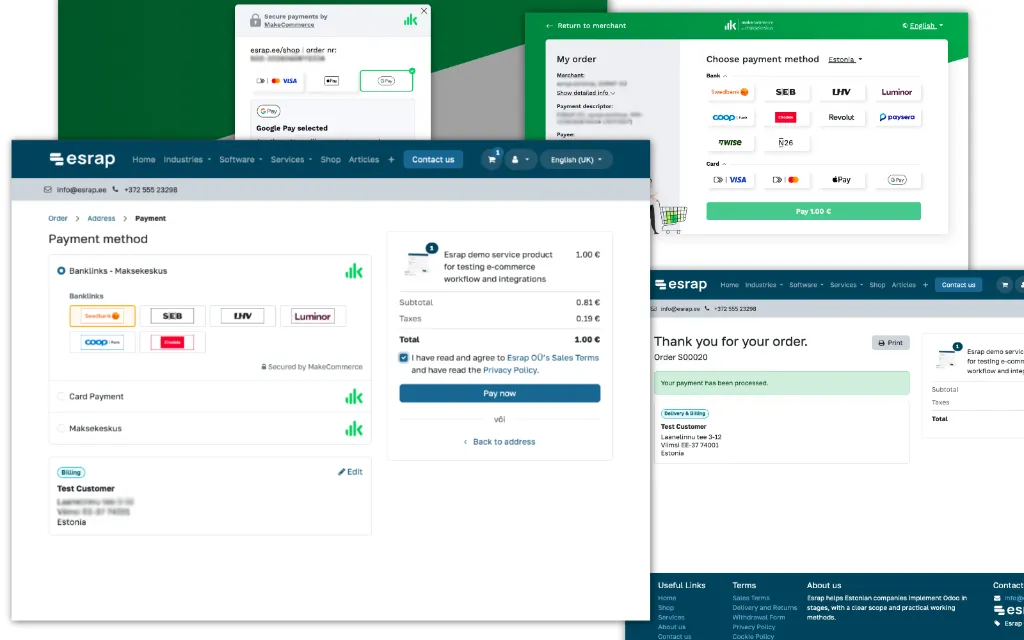This screenshot has width=1024, height=640.
Task: Expand the Services menu in payment page header
Action: (291, 159)
